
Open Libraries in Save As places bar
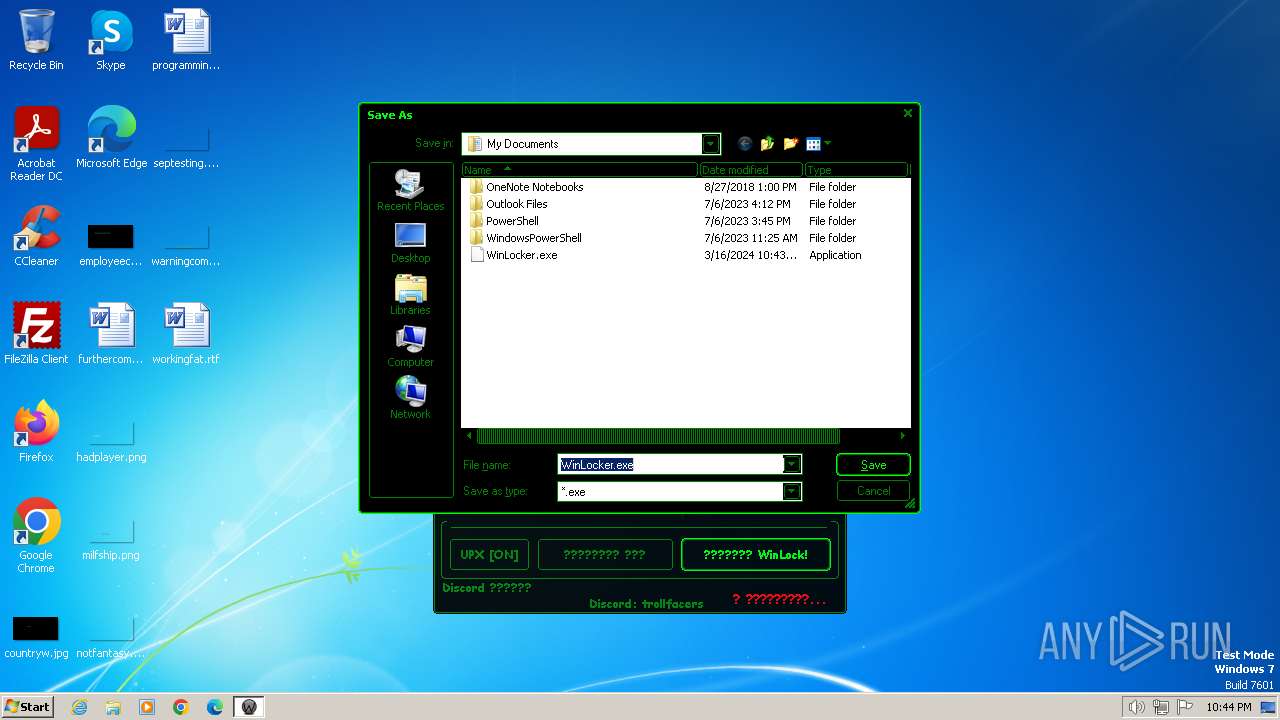(410, 295)
